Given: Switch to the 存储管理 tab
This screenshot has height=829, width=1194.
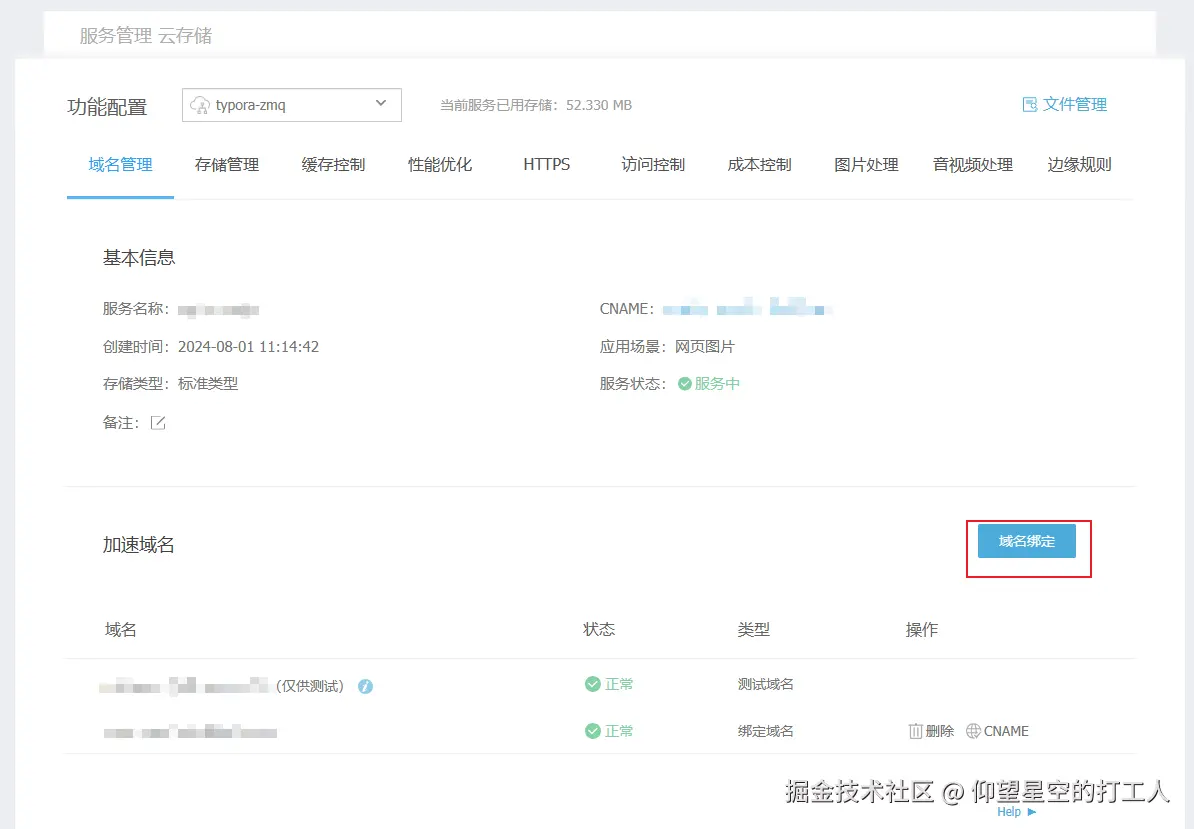Looking at the screenshot, I should [x=227, y=164].
